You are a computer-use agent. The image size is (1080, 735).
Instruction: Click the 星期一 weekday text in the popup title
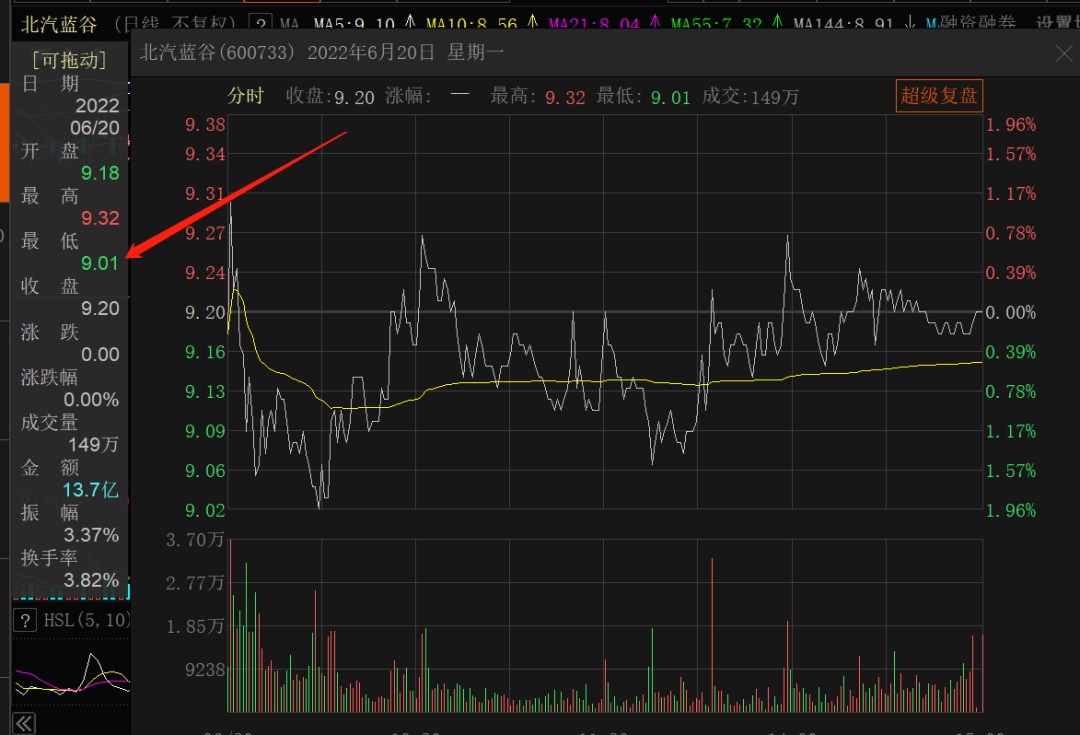tap(476, 52)
